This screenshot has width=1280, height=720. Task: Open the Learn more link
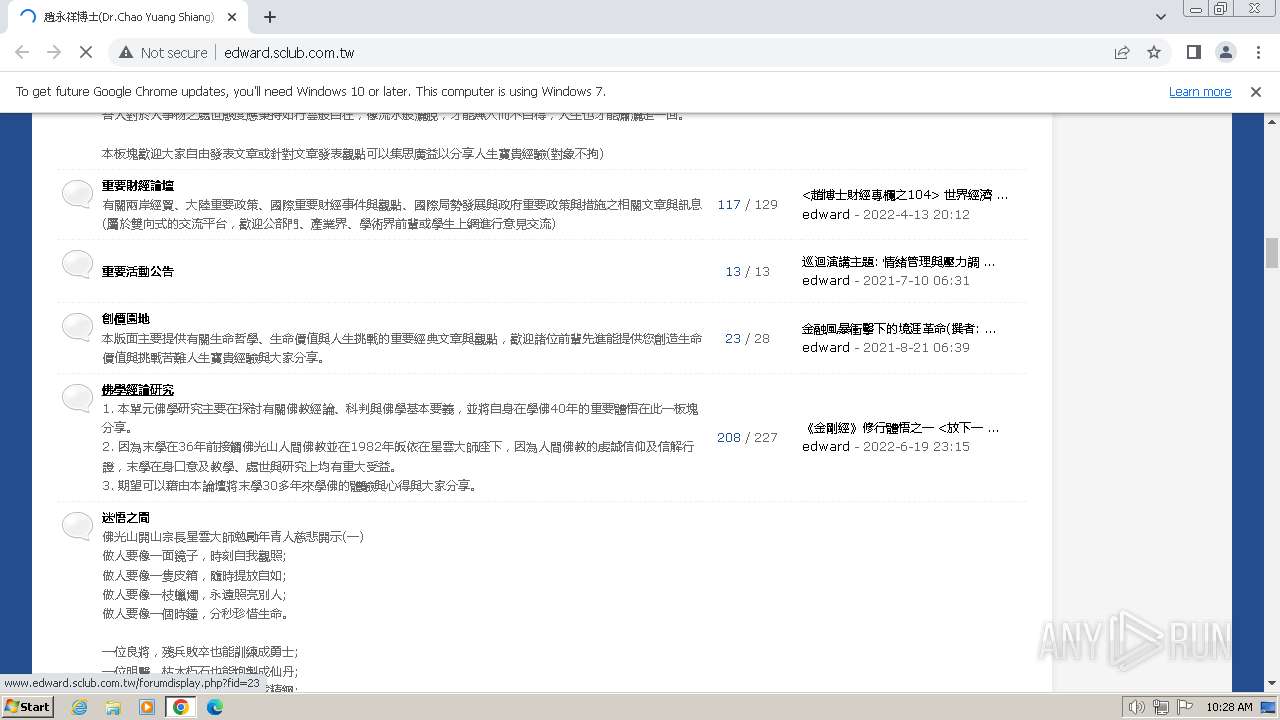tap(1200, 91)
